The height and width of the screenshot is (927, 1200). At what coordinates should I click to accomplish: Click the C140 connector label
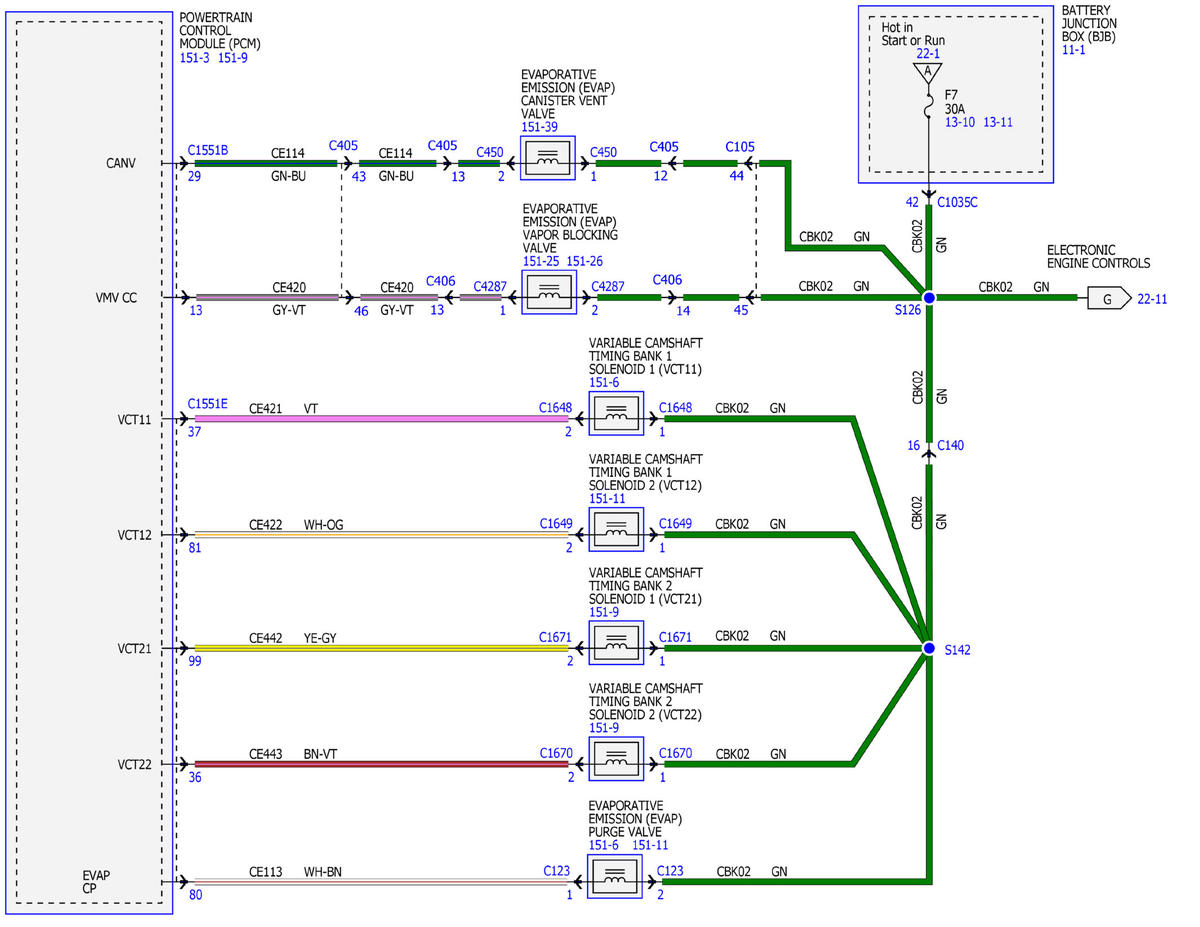951,445
